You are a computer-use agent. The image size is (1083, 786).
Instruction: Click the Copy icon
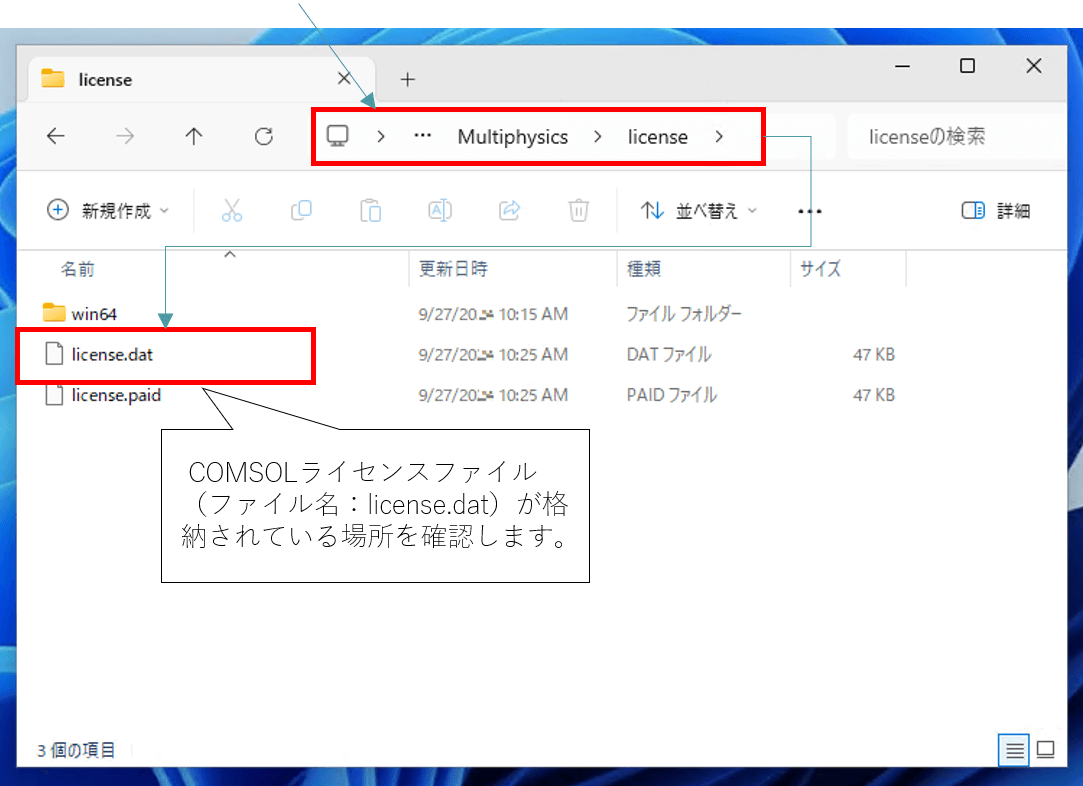301,210
